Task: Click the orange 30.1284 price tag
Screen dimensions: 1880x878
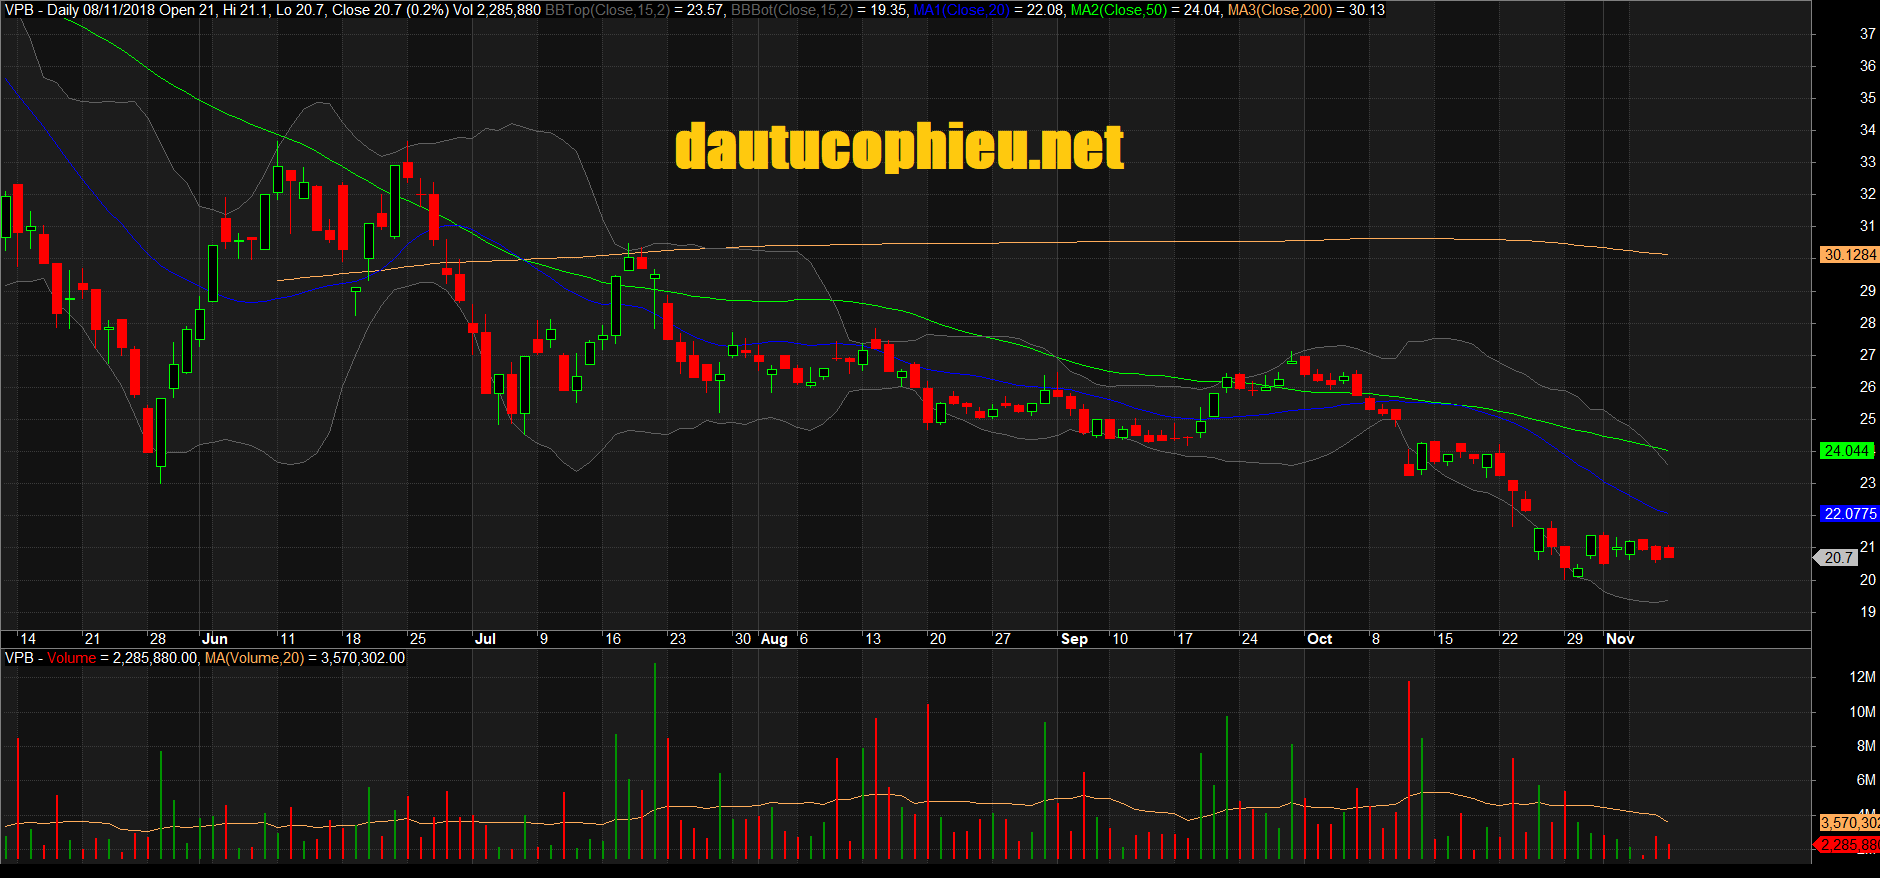Action: pos(1849,255)
